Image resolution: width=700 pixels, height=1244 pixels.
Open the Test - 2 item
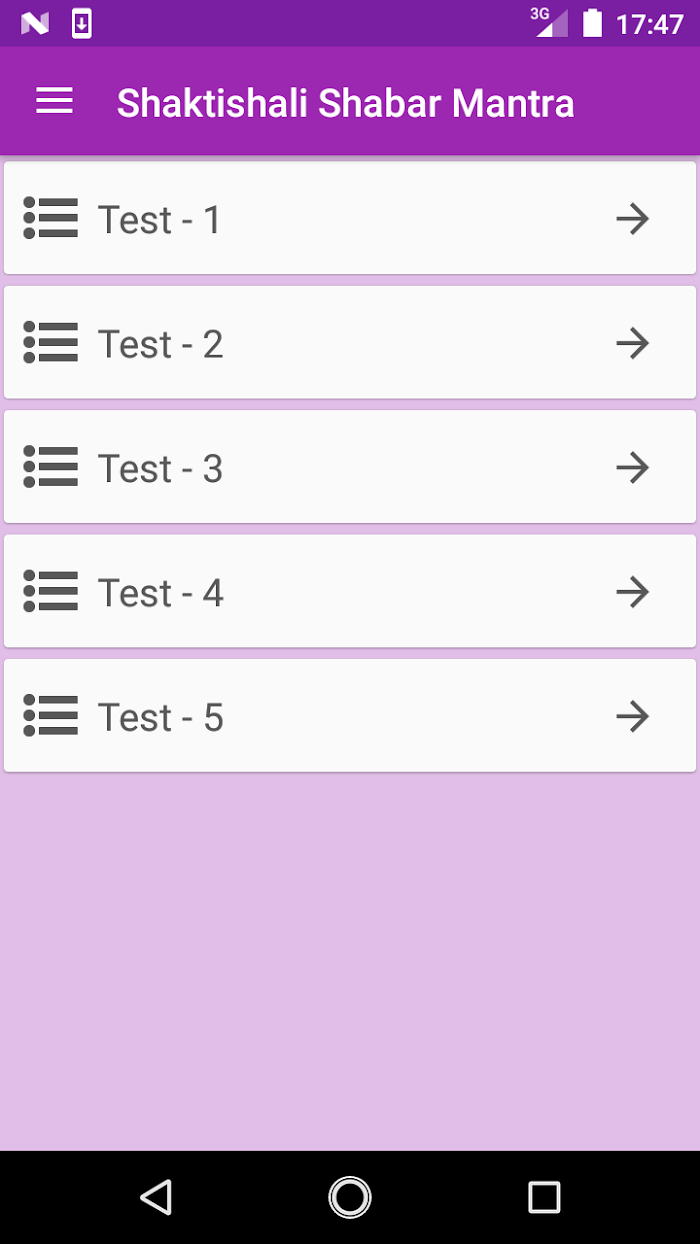pos(350,343)
